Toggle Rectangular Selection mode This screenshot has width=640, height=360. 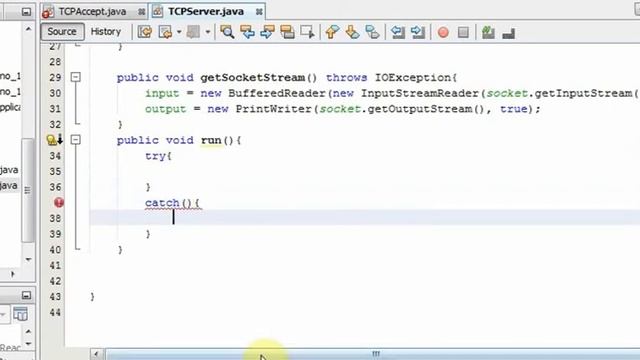click(x=307, y=32)
